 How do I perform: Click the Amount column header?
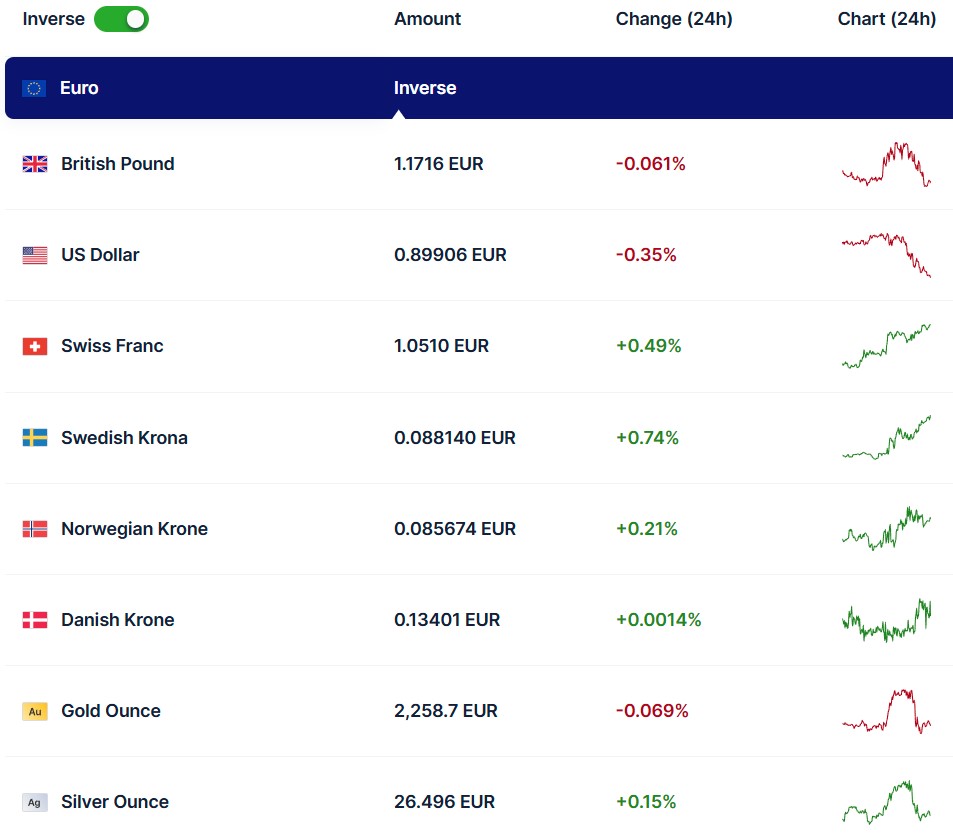pos(427,19)
